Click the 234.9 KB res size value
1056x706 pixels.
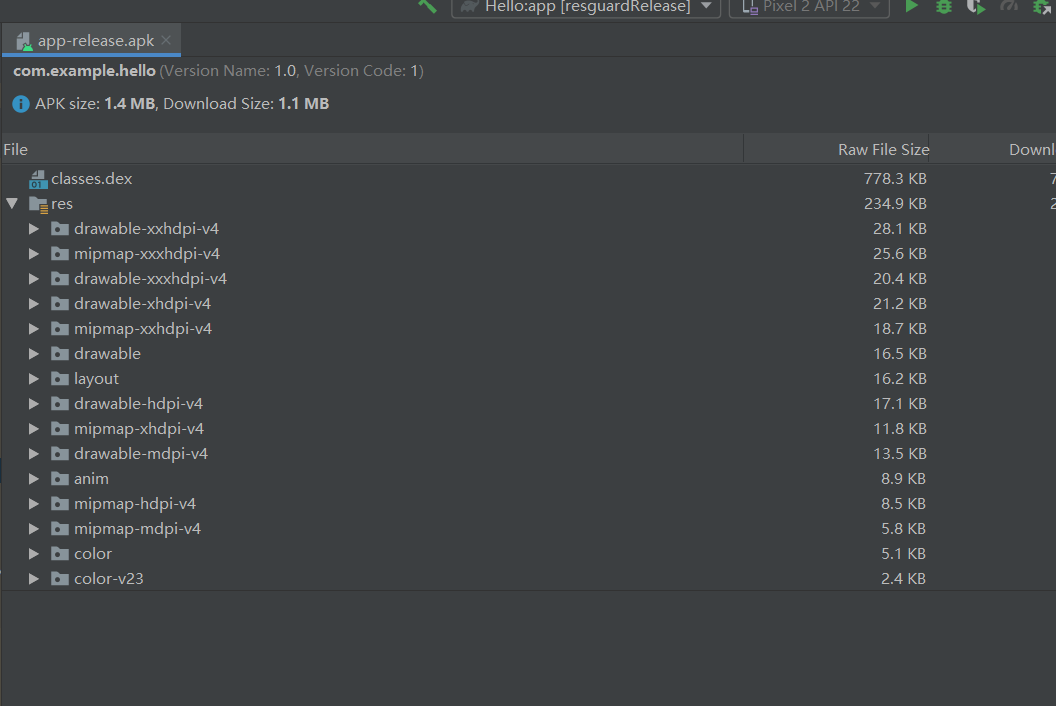coord(895,203)
